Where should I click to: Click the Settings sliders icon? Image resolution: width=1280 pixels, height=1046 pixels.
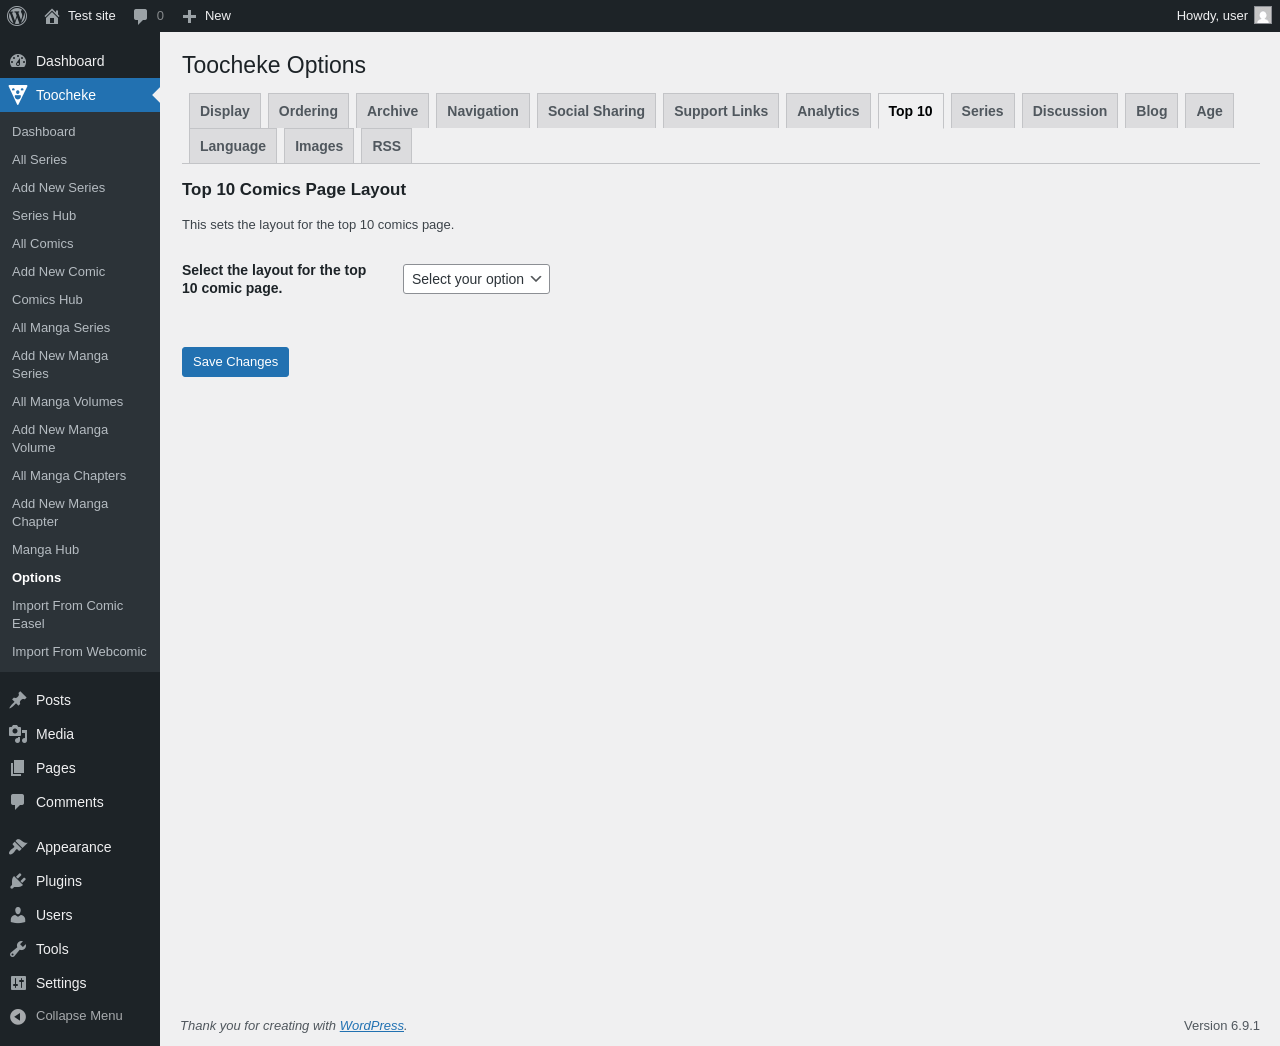[18, 983]
